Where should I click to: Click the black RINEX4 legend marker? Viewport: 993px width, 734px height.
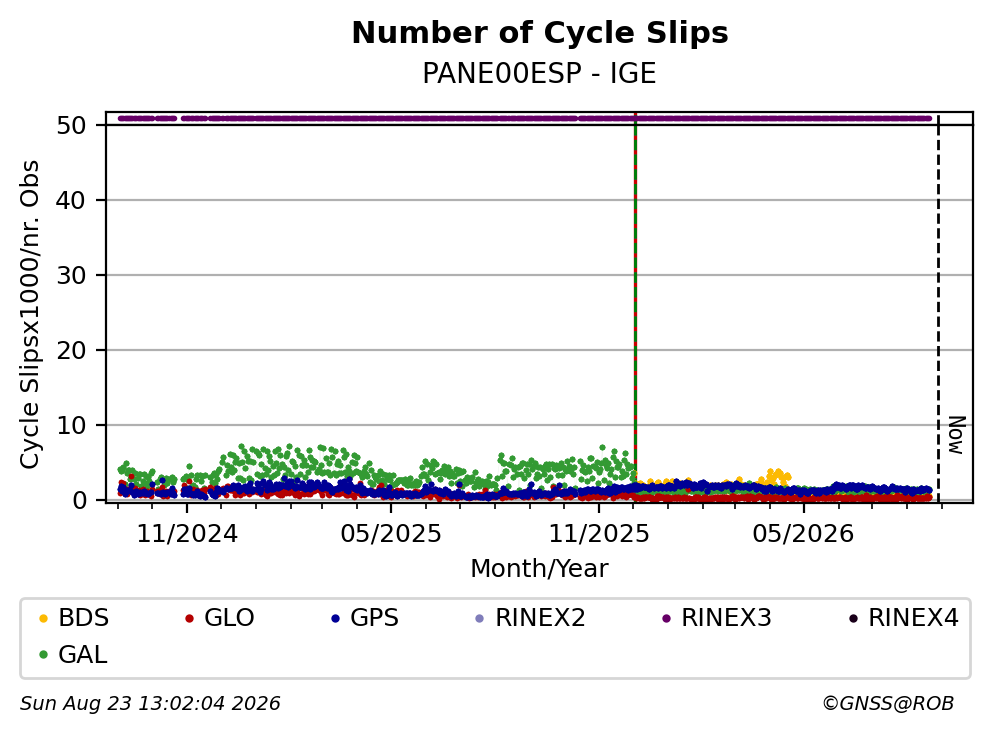[853, 618]
